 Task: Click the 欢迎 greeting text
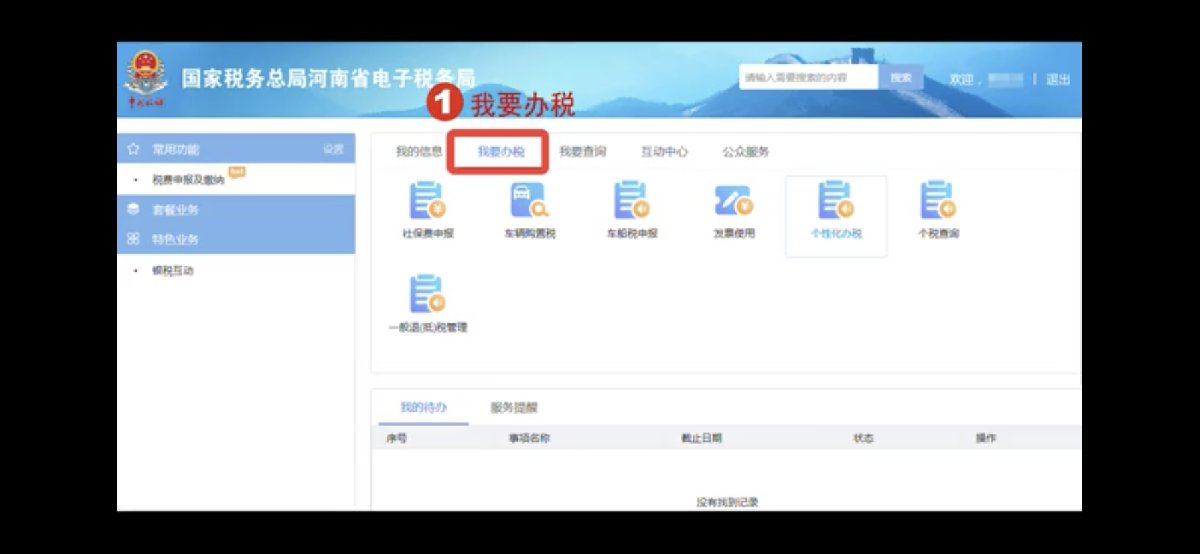point(960,80)
